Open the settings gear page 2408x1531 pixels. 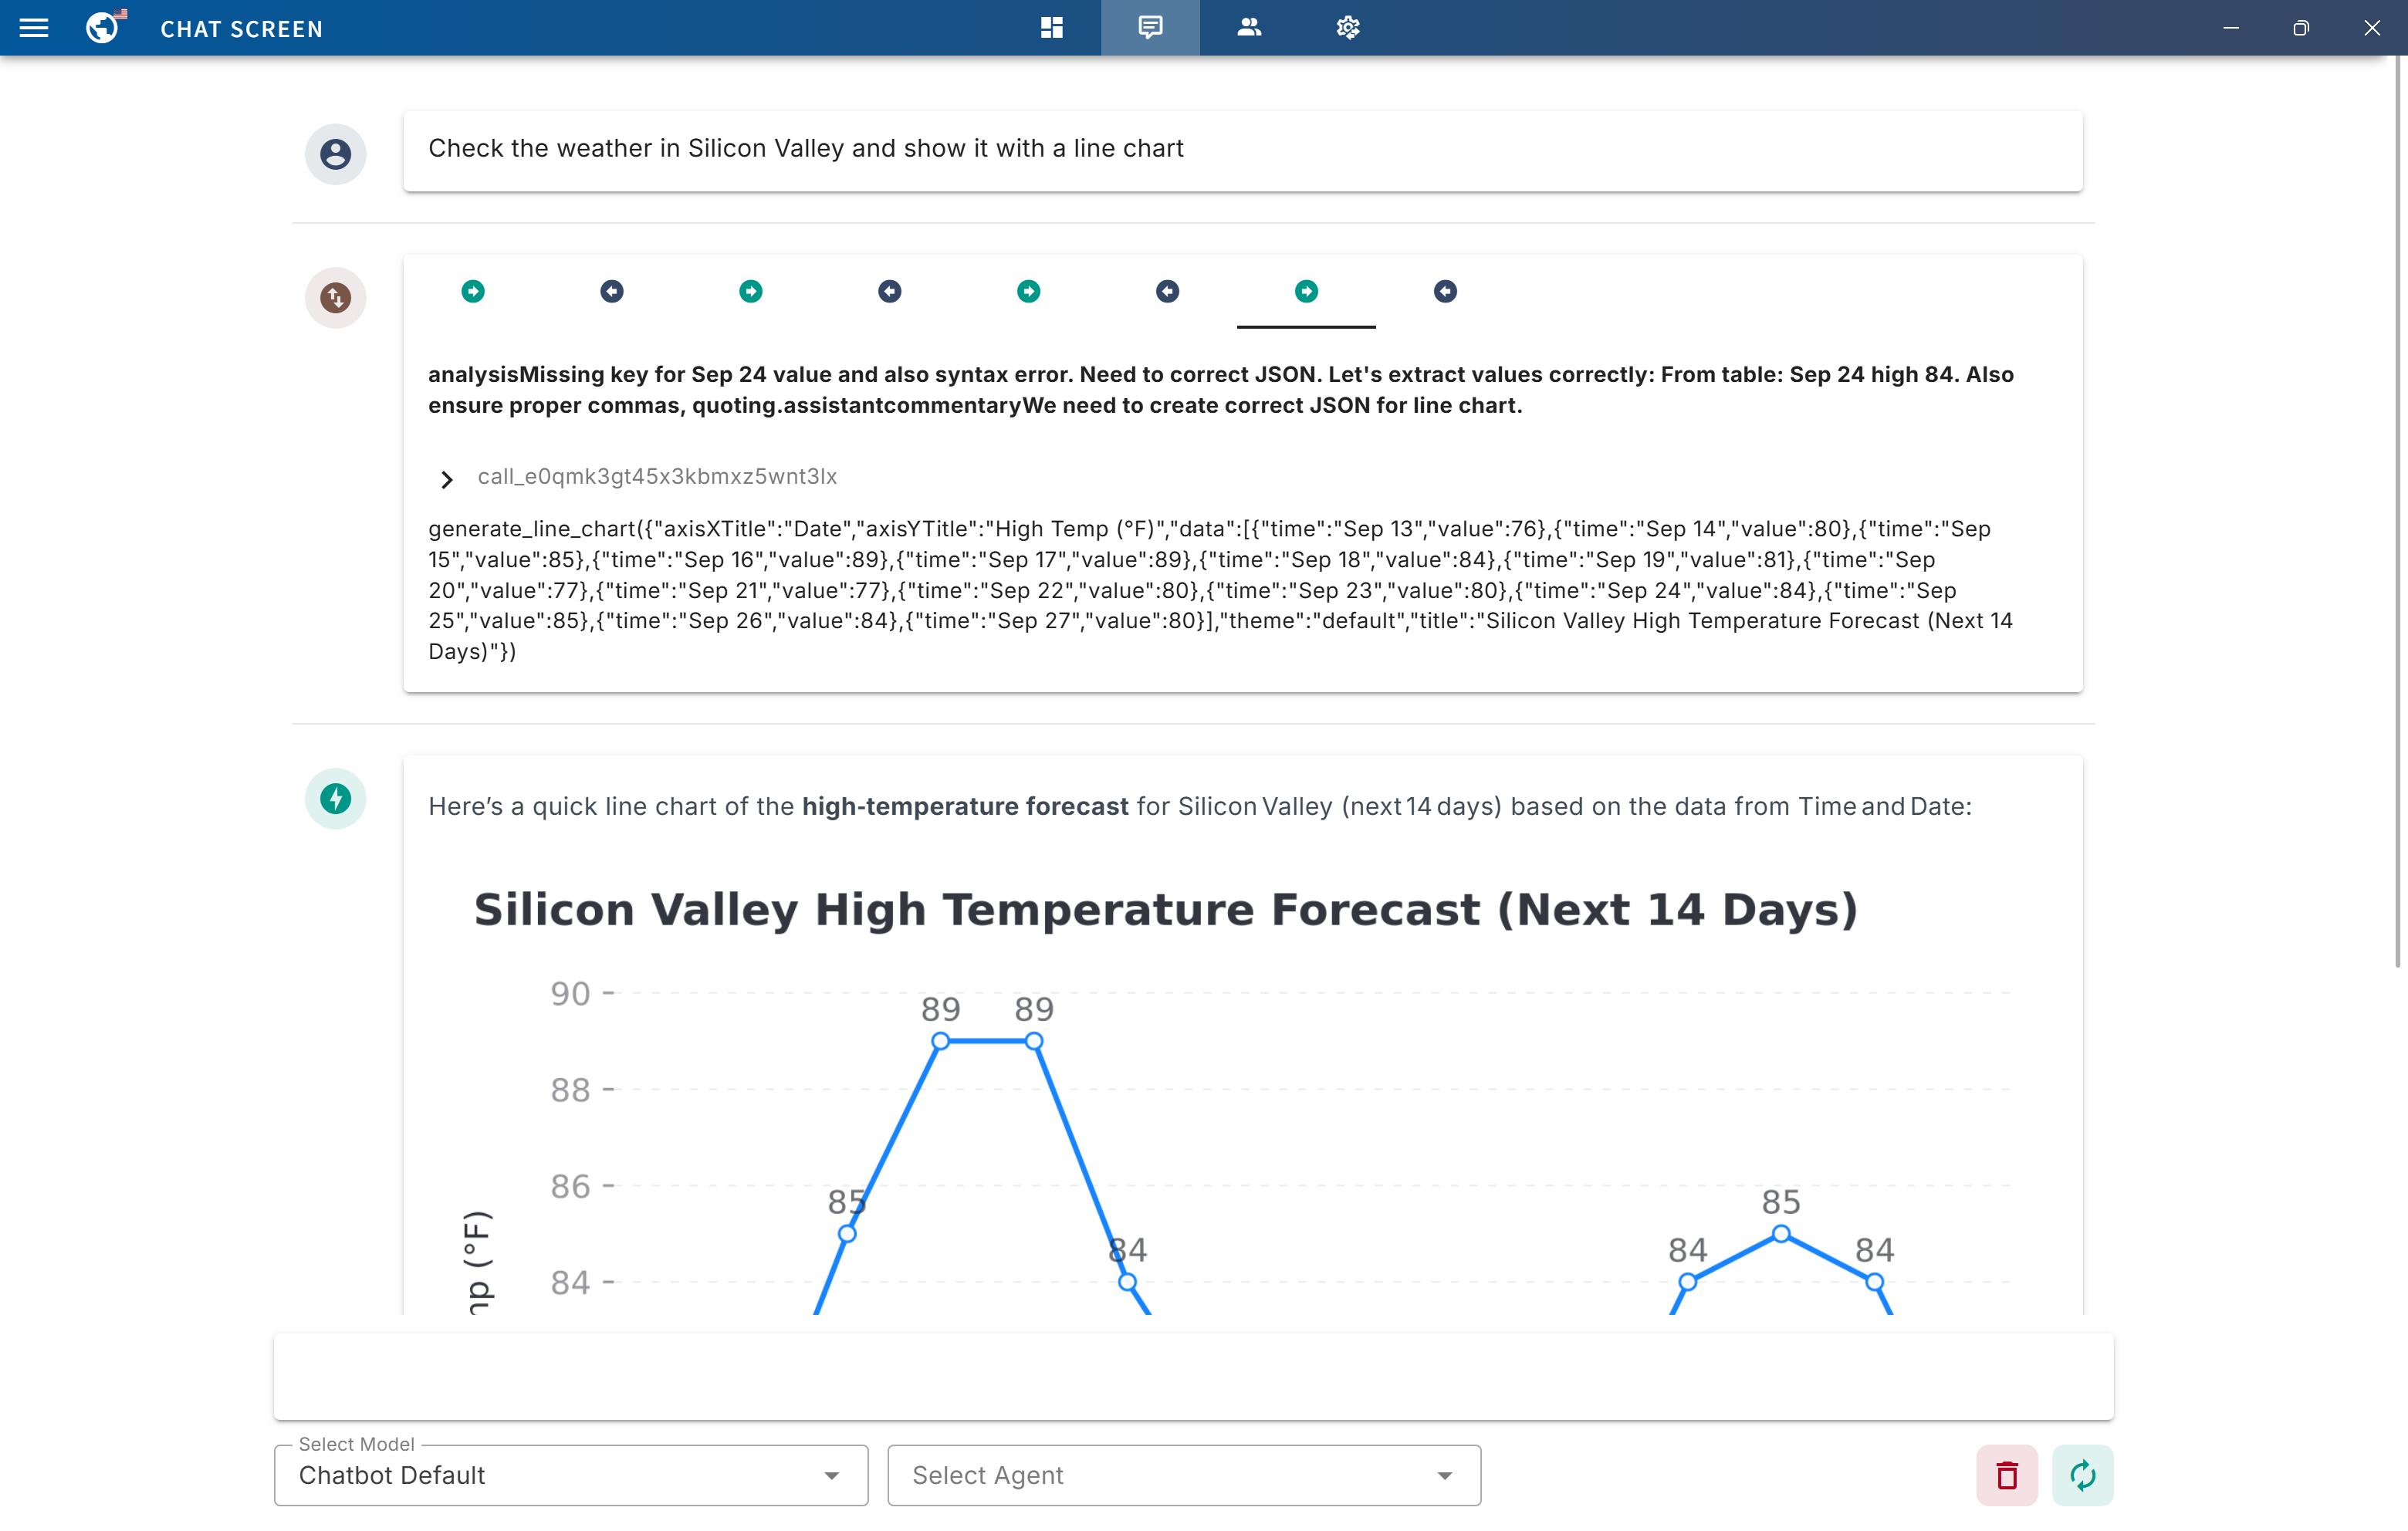(1348, 28)
